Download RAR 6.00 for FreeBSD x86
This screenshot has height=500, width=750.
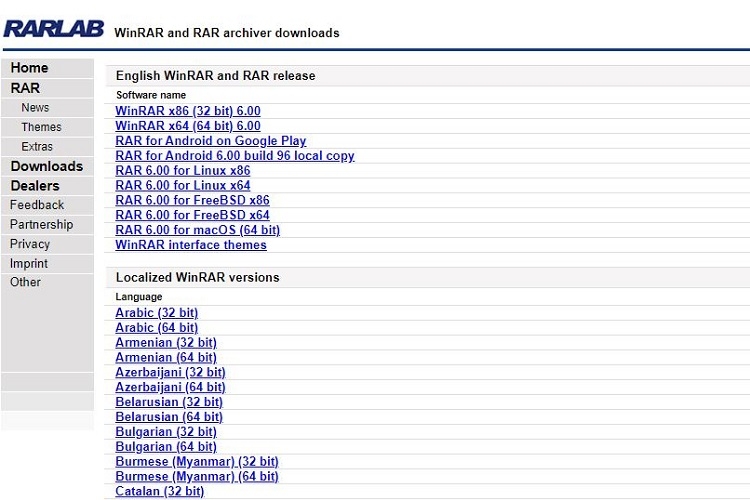[x=192, y=200]
